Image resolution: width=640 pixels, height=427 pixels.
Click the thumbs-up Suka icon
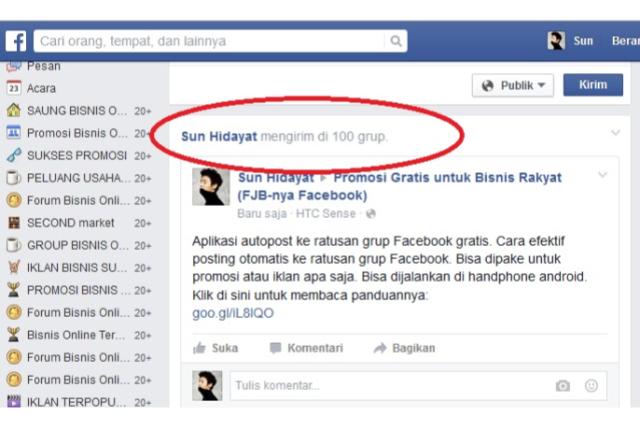(x=199, y=348)
